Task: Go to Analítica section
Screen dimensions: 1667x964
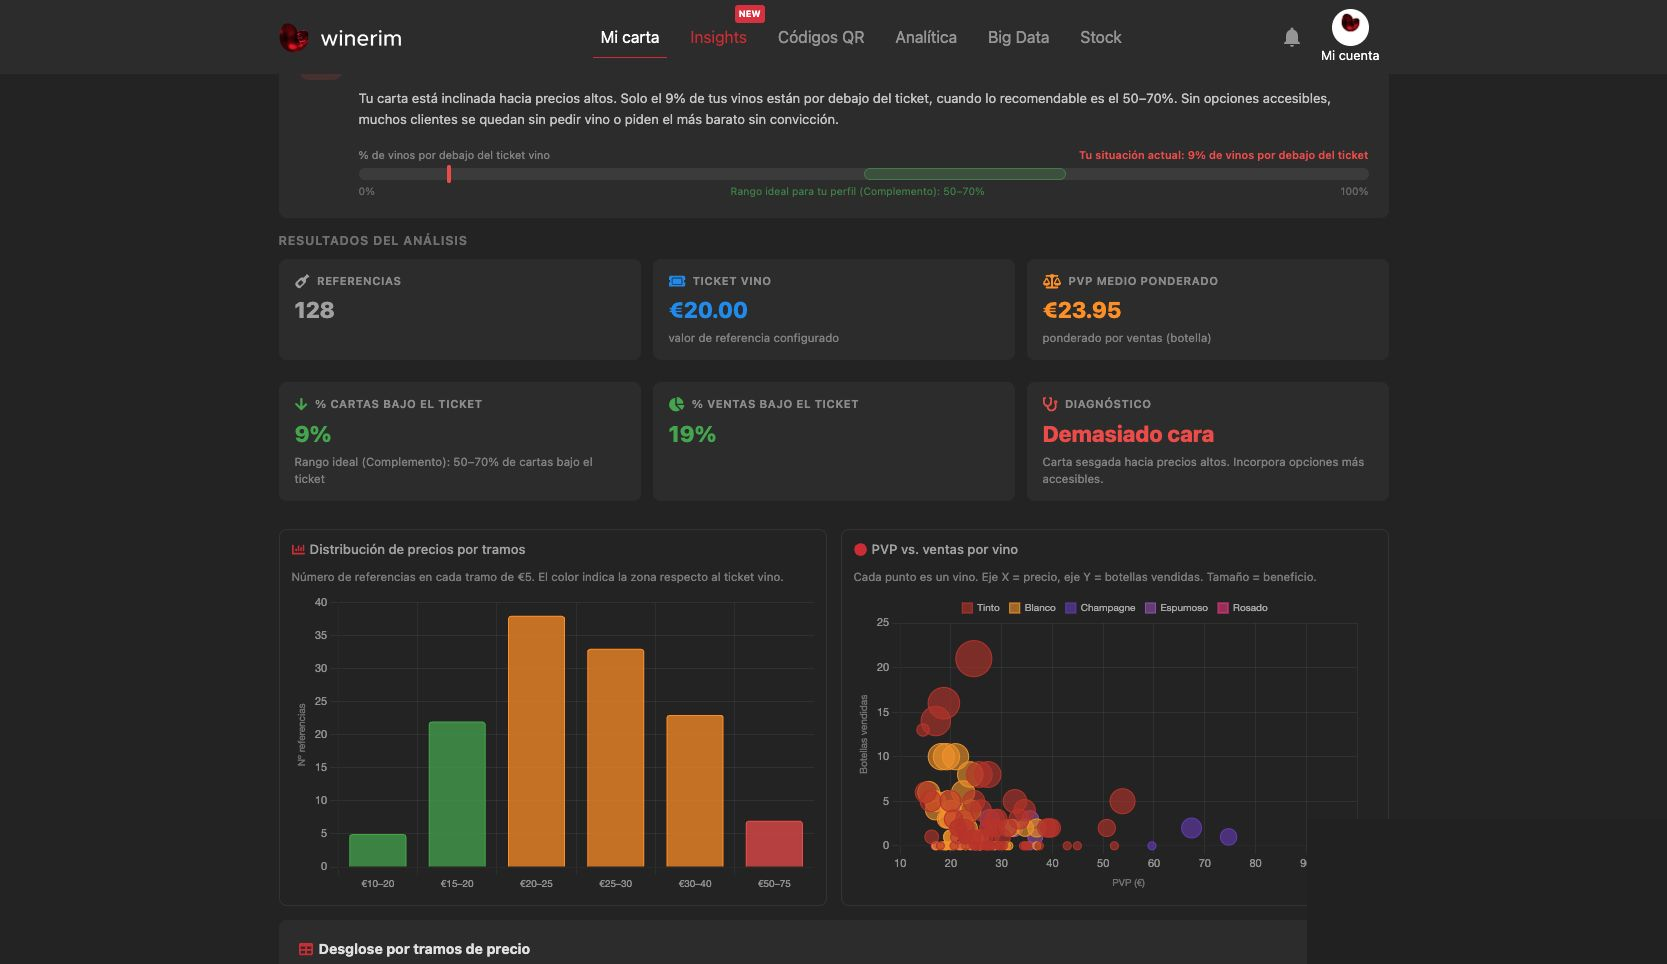Action: 926,37
